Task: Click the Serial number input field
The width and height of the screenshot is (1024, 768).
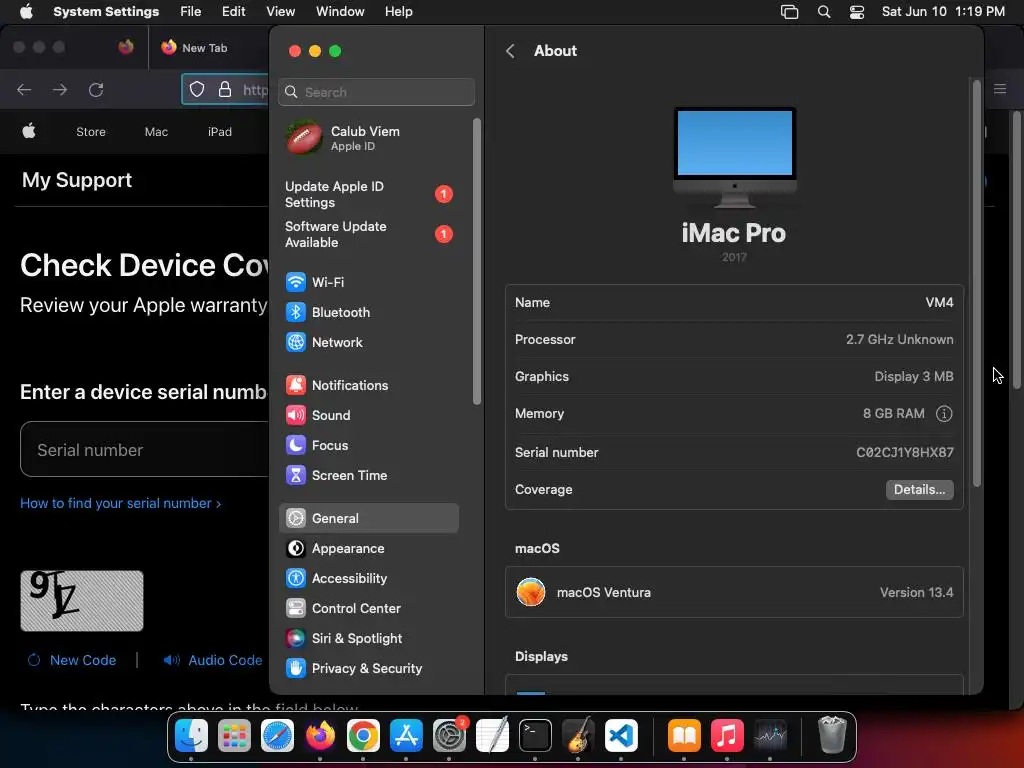Action: point(145,449)
